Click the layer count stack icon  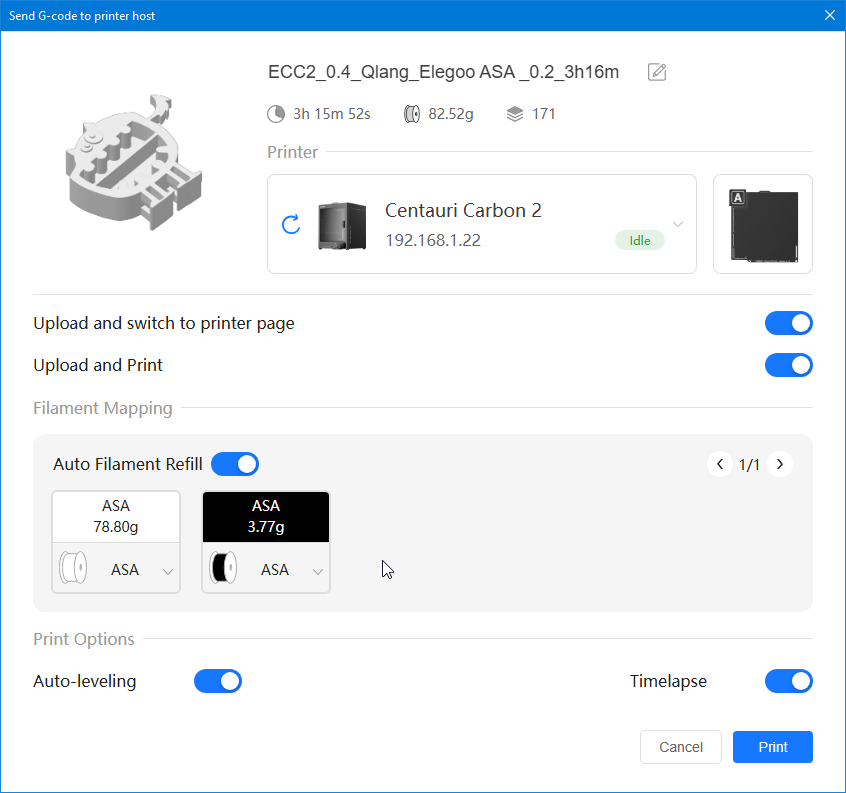(x=515, y=114)
